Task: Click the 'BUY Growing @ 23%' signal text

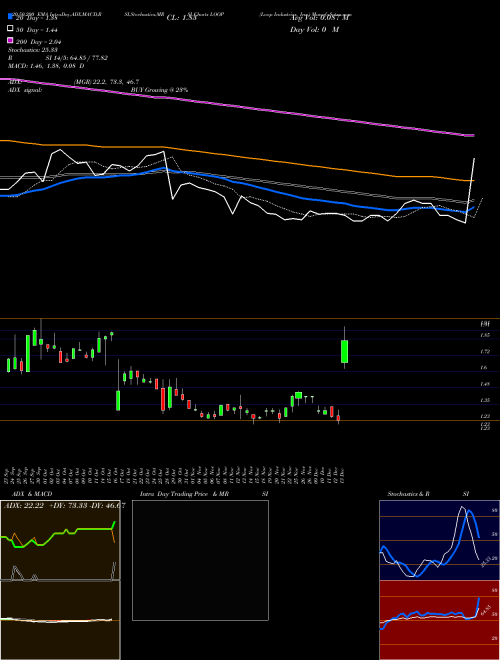Action: click(159, 90)
